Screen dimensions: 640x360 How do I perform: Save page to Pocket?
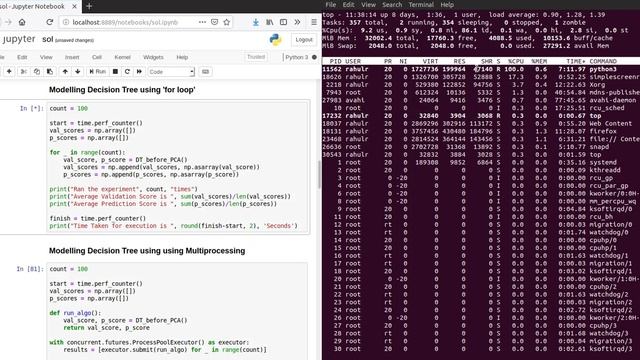click(x=215, y=22)
